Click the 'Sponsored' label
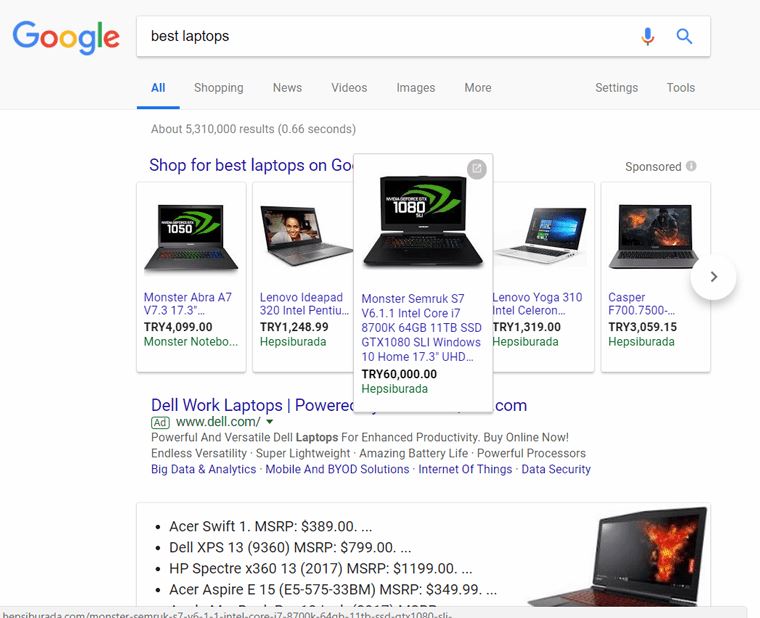Viewport: 760px width, 618px height. [x=653, y=167]
